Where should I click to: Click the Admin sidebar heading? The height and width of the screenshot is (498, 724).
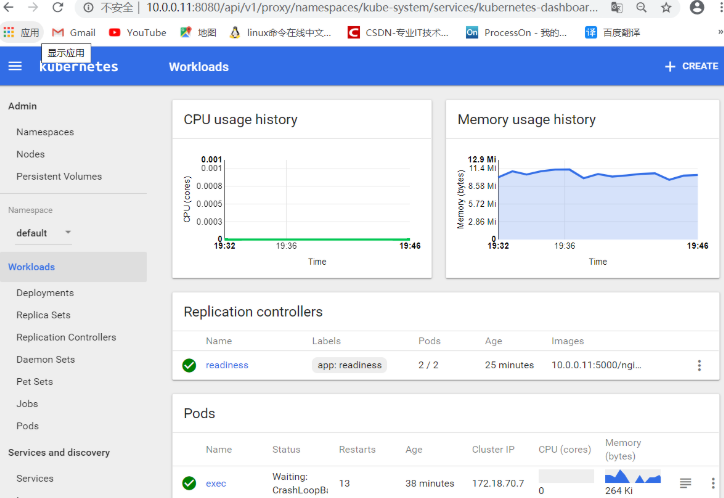(22, 106)
